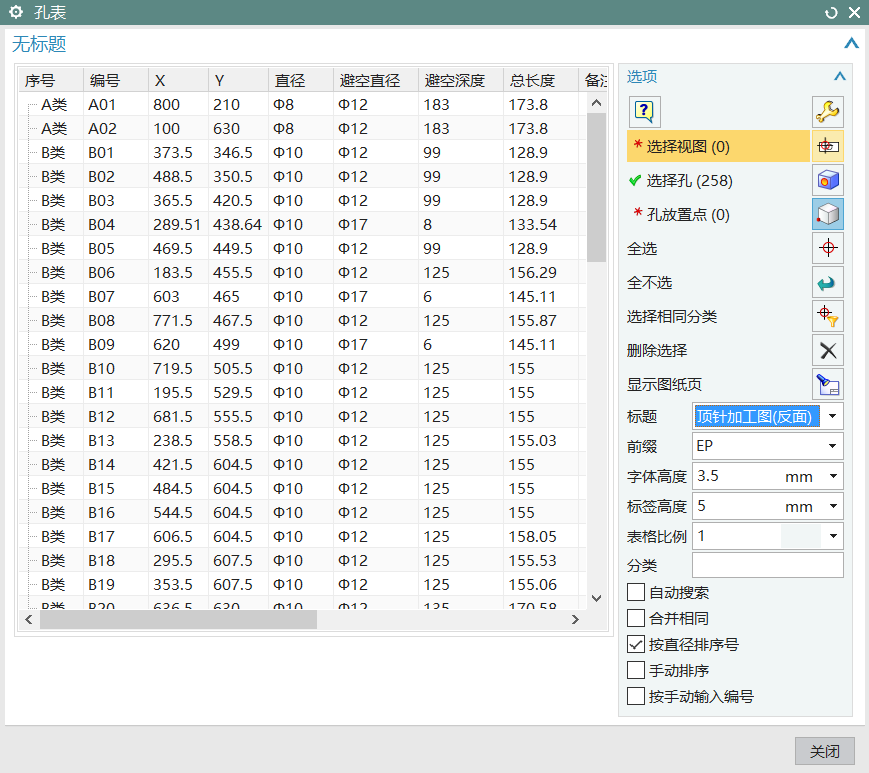The image size is (869, 773).
Task: Click the select hole cube icon
Action: coord(827,180)
